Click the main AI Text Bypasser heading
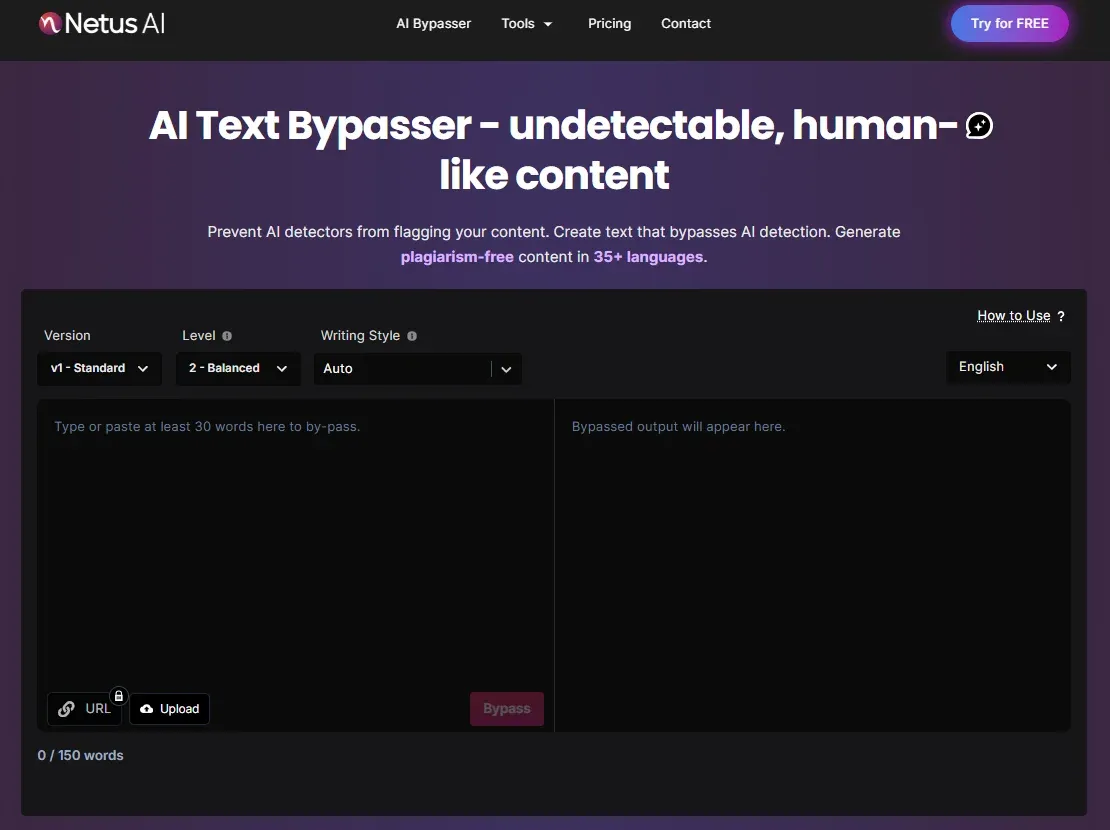The width and height of the screenshot is (1110, 830). tap(554, 149)
